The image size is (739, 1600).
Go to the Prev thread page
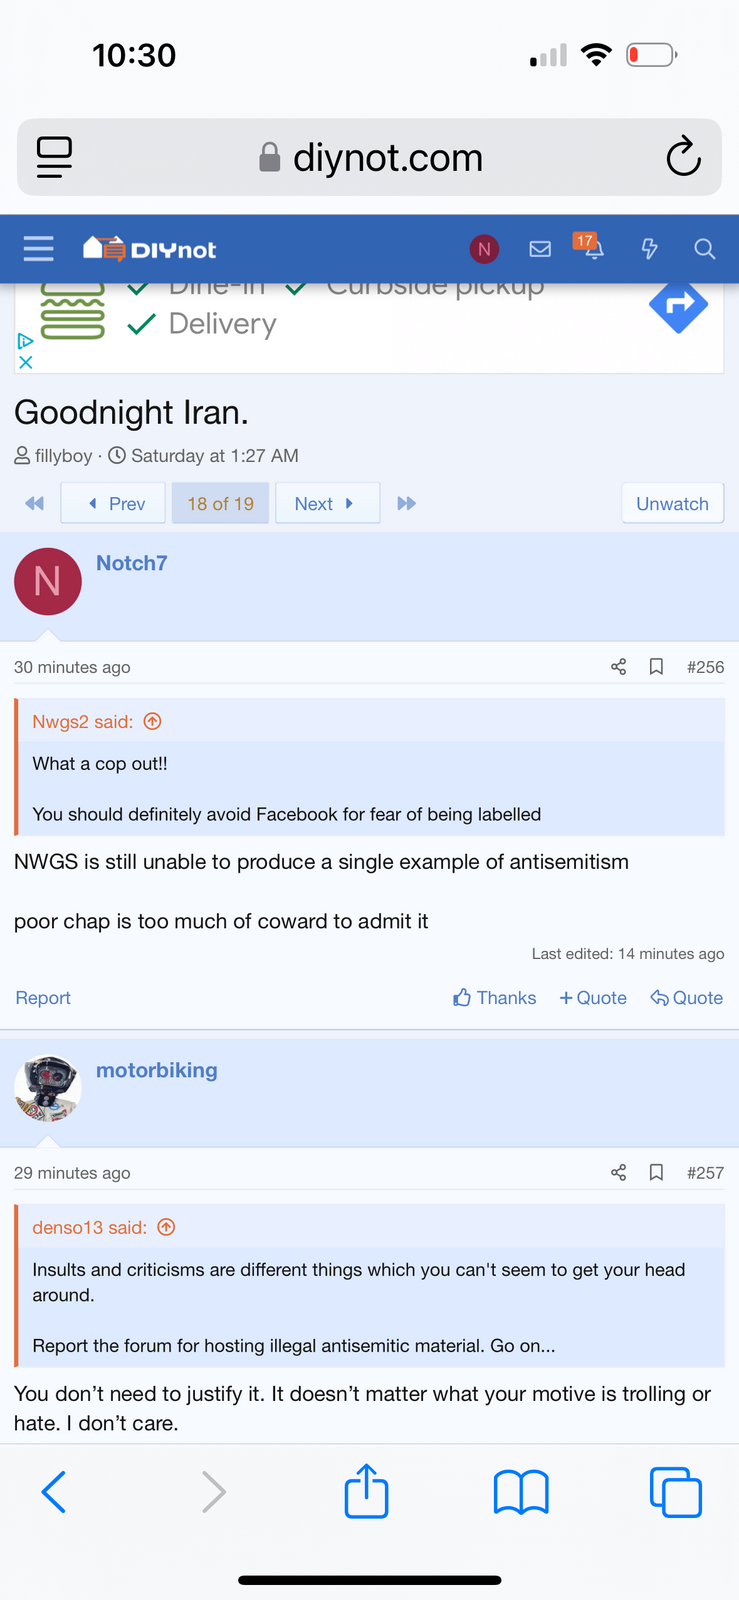click(115, 503)
